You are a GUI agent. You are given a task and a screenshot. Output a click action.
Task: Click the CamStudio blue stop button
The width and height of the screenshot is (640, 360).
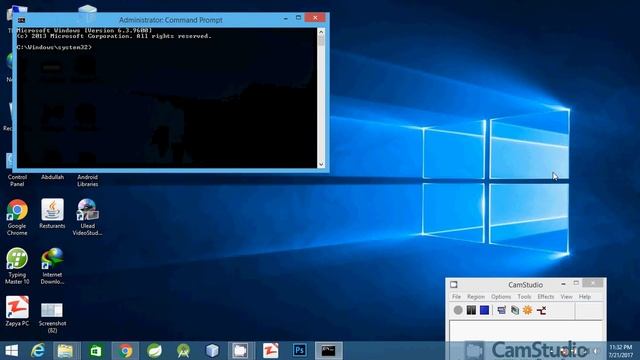point(484,310)
